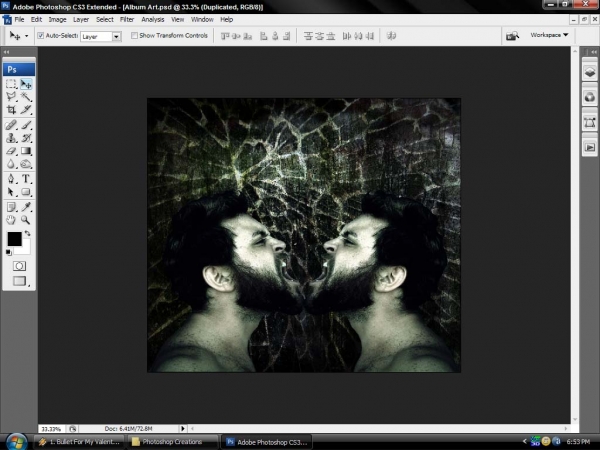Toggle Quick Mask mode
This screenshot has height=450, width=600.
click(x=19, y=266)
